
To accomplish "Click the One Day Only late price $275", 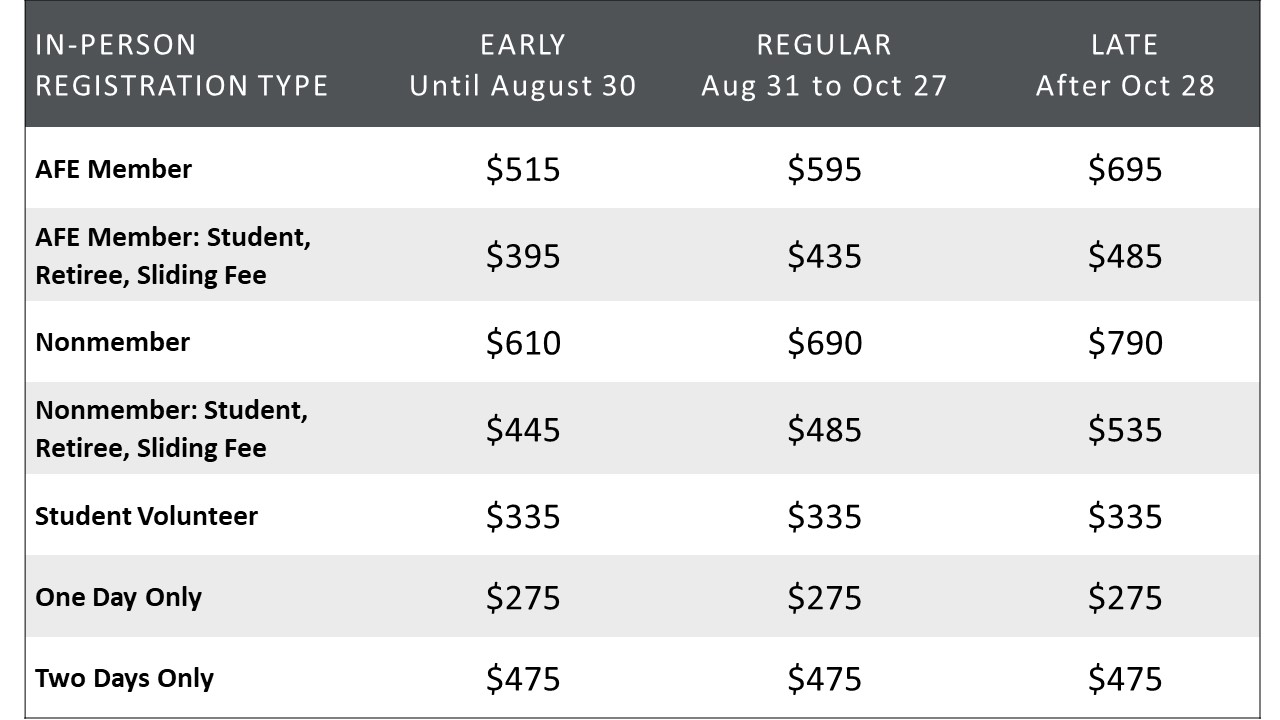I will (1125, 597).
